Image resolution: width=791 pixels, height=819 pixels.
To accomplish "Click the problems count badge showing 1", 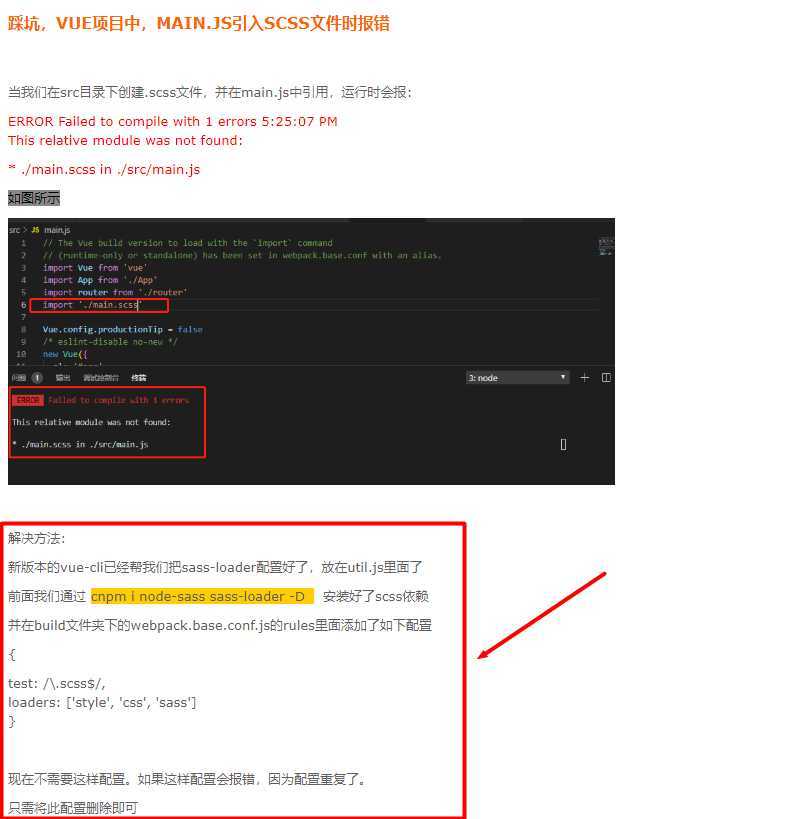I will tap(37, 378).
